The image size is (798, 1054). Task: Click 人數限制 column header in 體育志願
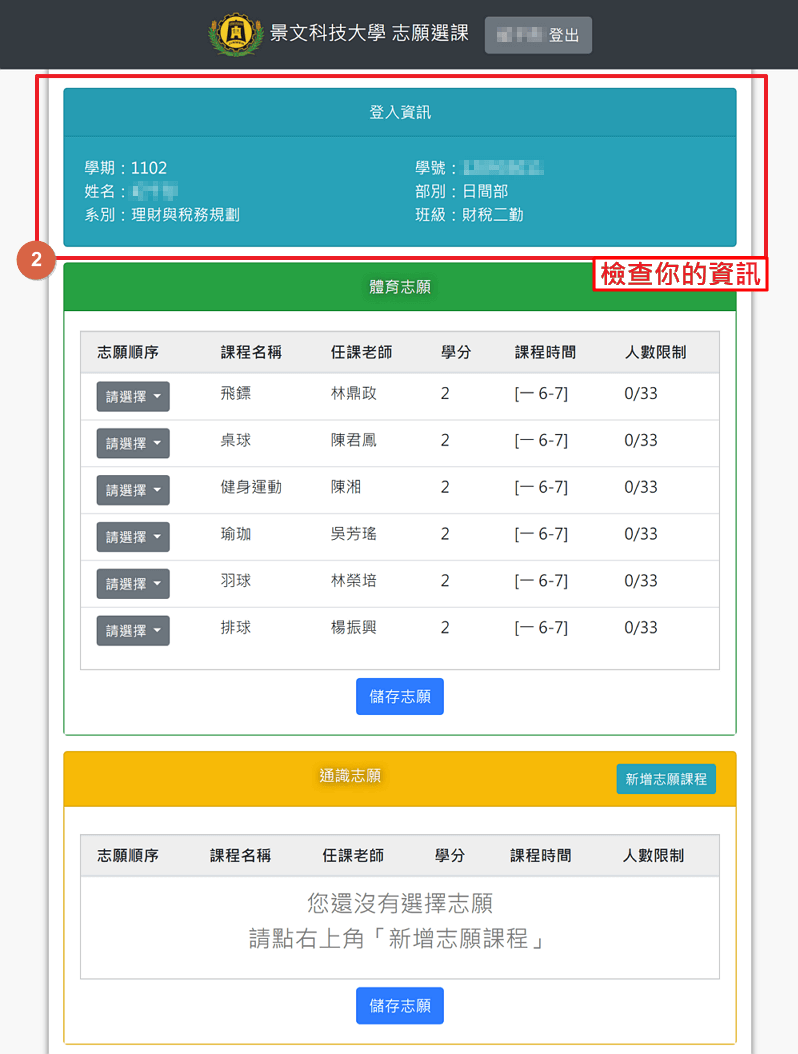point(655,352)
